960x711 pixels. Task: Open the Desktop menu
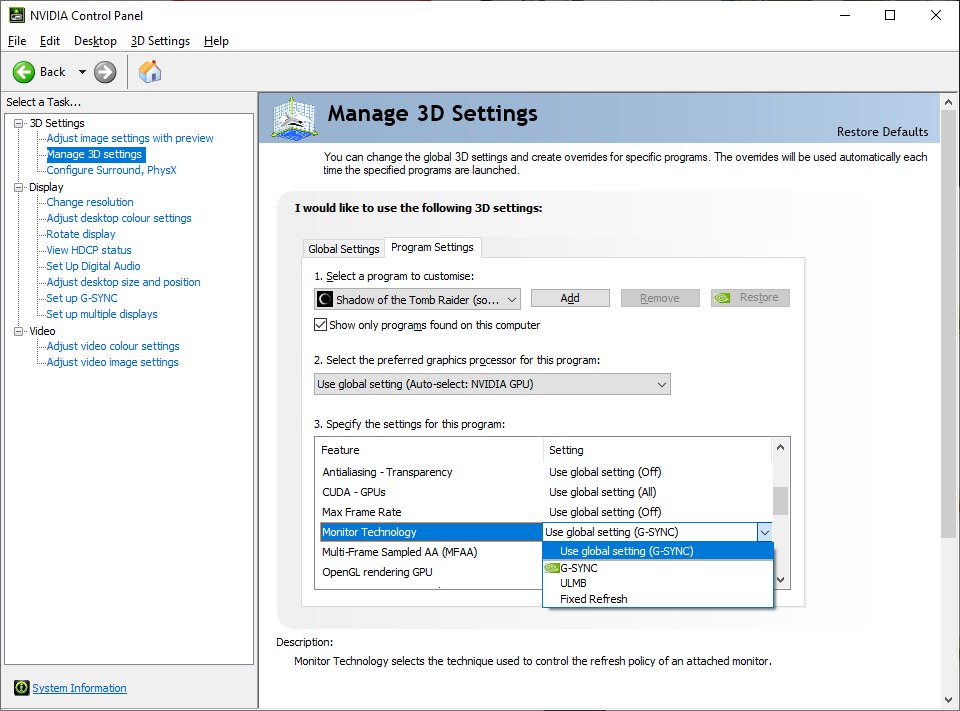pos(96,41)
